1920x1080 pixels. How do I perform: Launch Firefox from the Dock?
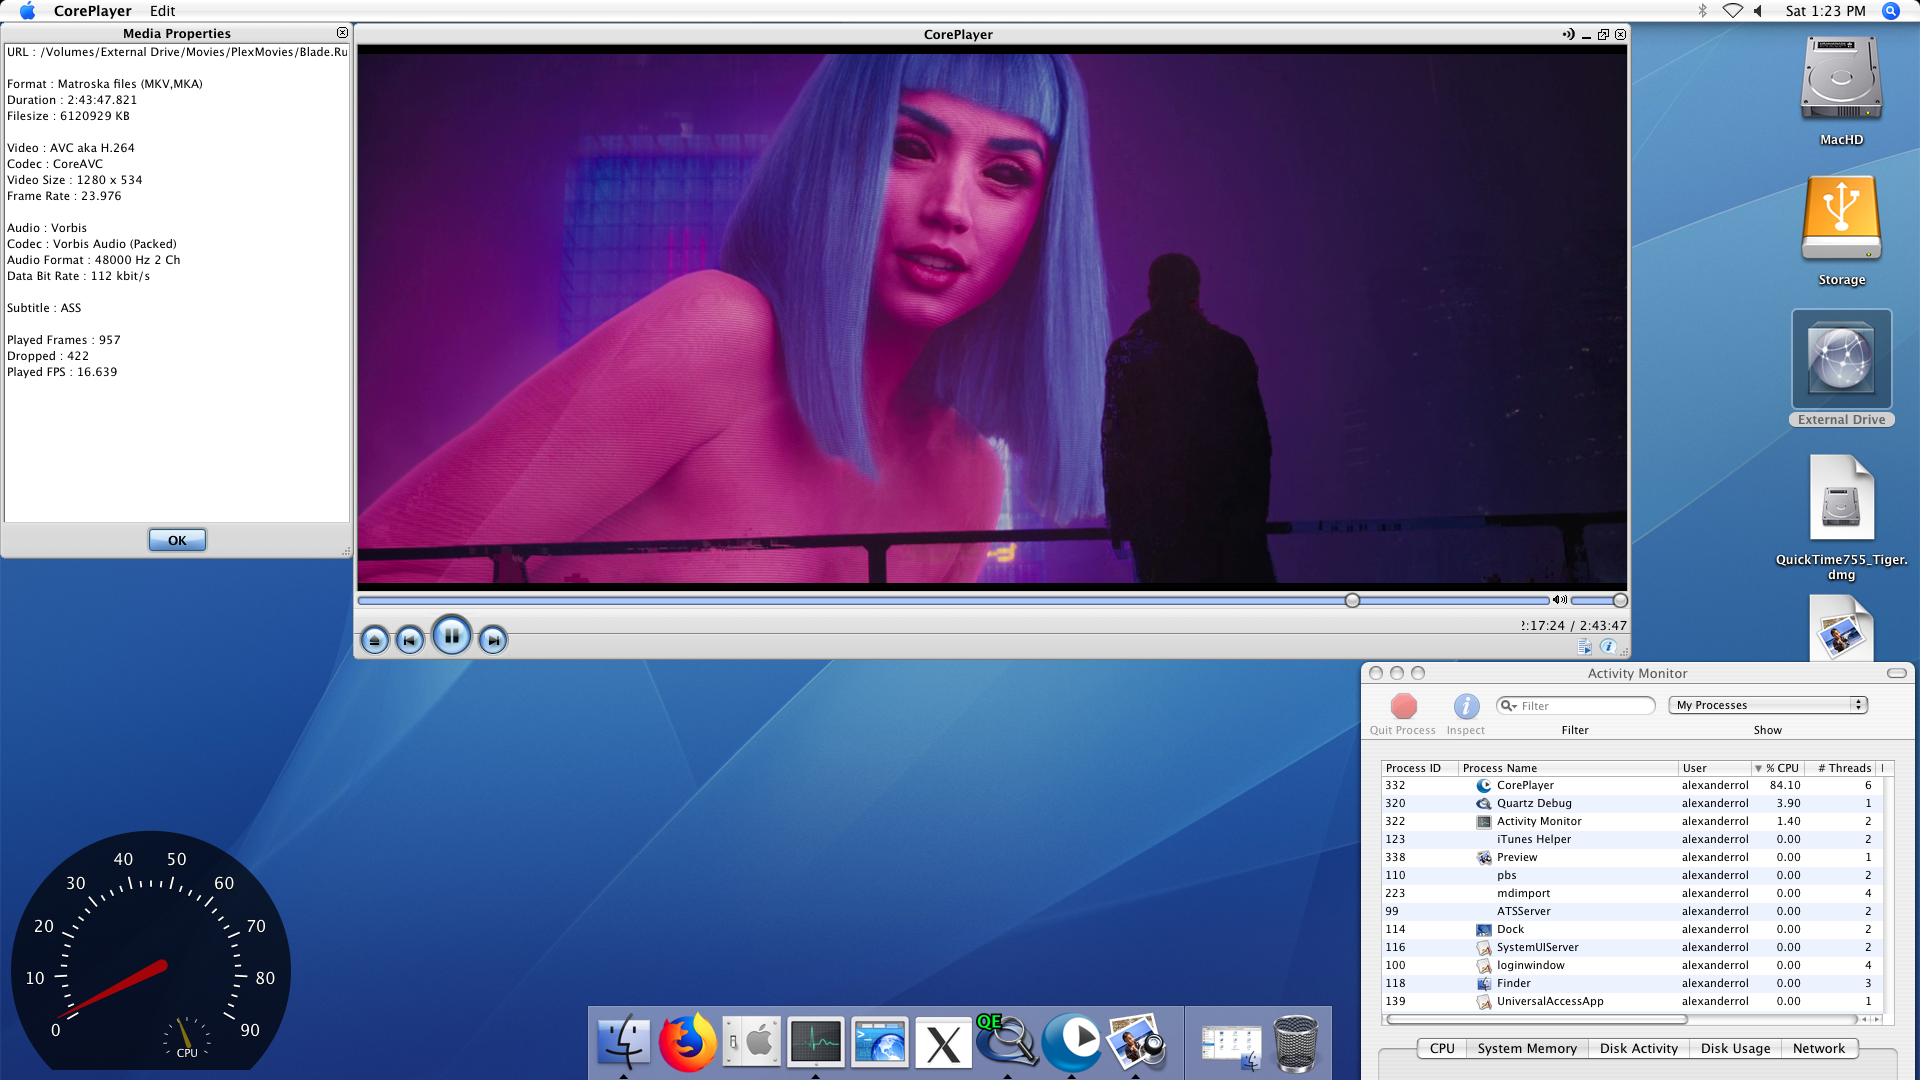[x=688, y=1042]
